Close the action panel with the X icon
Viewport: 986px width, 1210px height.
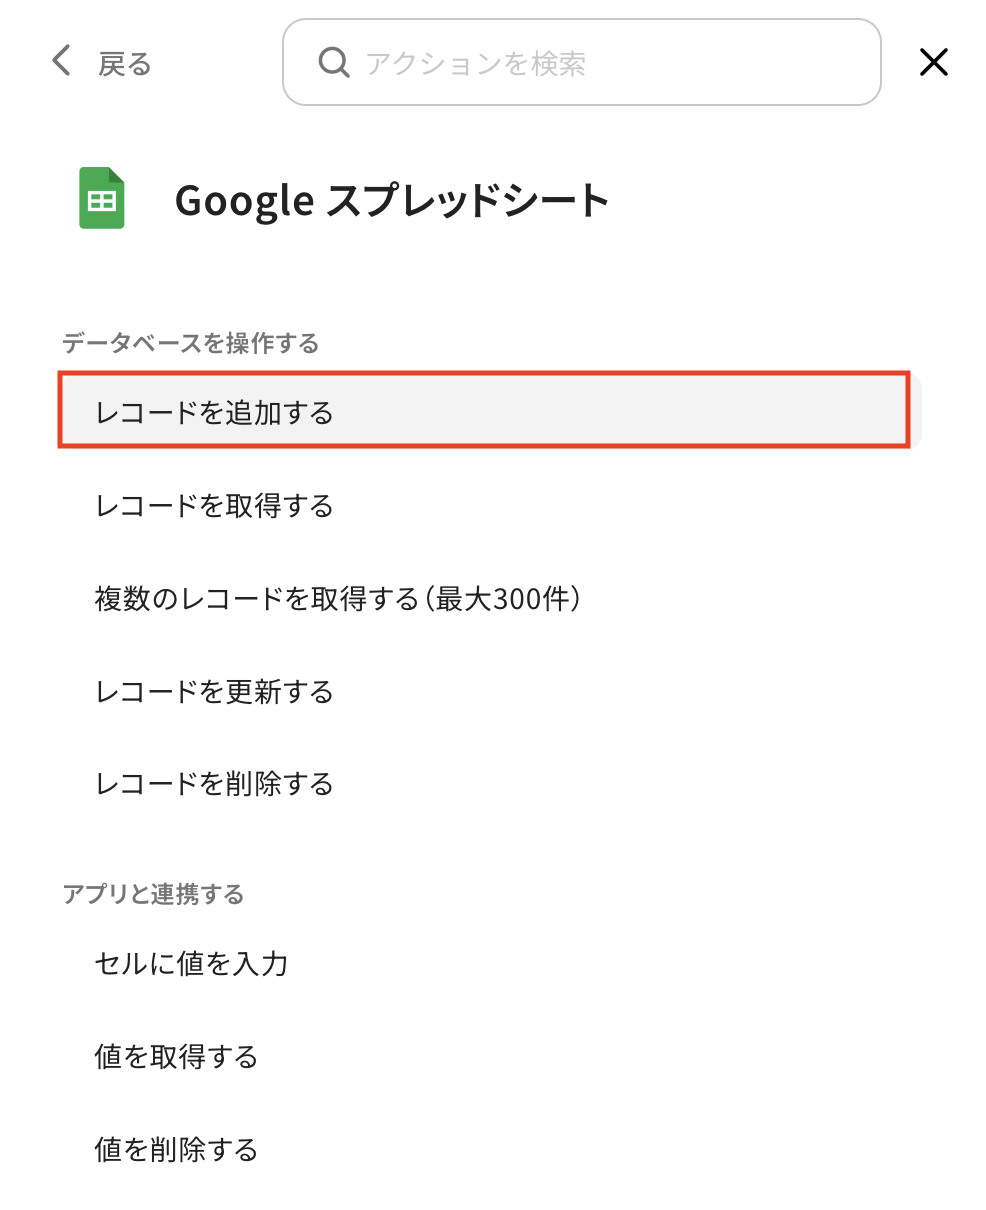[933, 63]
